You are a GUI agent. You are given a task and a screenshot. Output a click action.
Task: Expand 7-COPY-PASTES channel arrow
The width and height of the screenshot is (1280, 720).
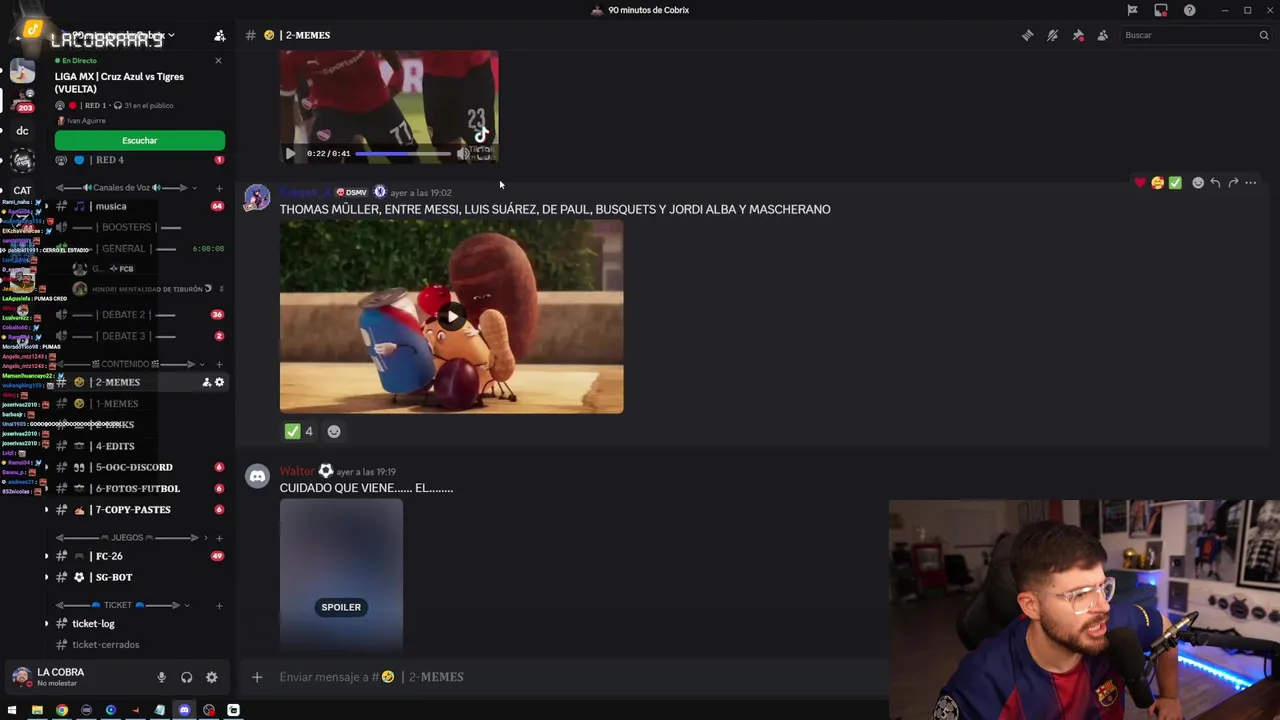(x=46, y=510)
